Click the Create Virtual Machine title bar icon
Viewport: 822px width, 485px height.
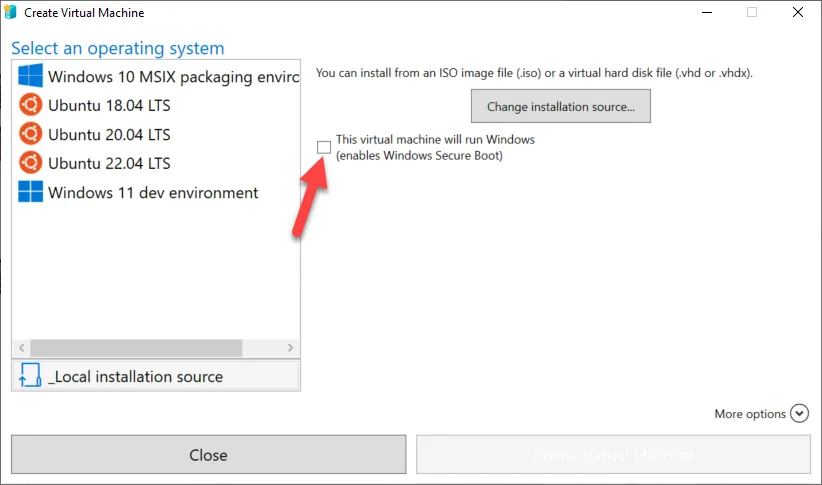click(x=10, y=12)
